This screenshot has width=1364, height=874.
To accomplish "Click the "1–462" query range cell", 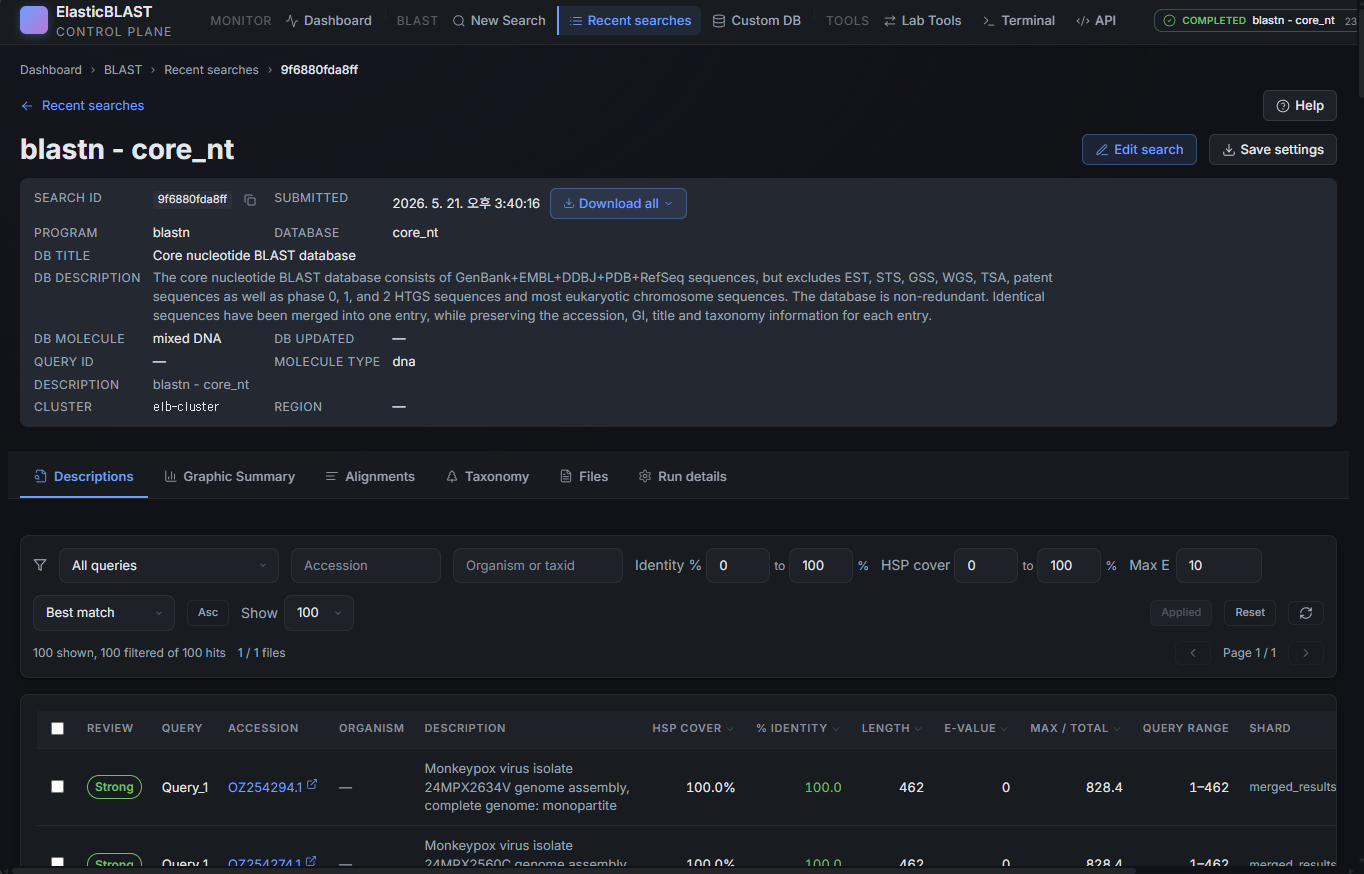I will pos(1208,788).
